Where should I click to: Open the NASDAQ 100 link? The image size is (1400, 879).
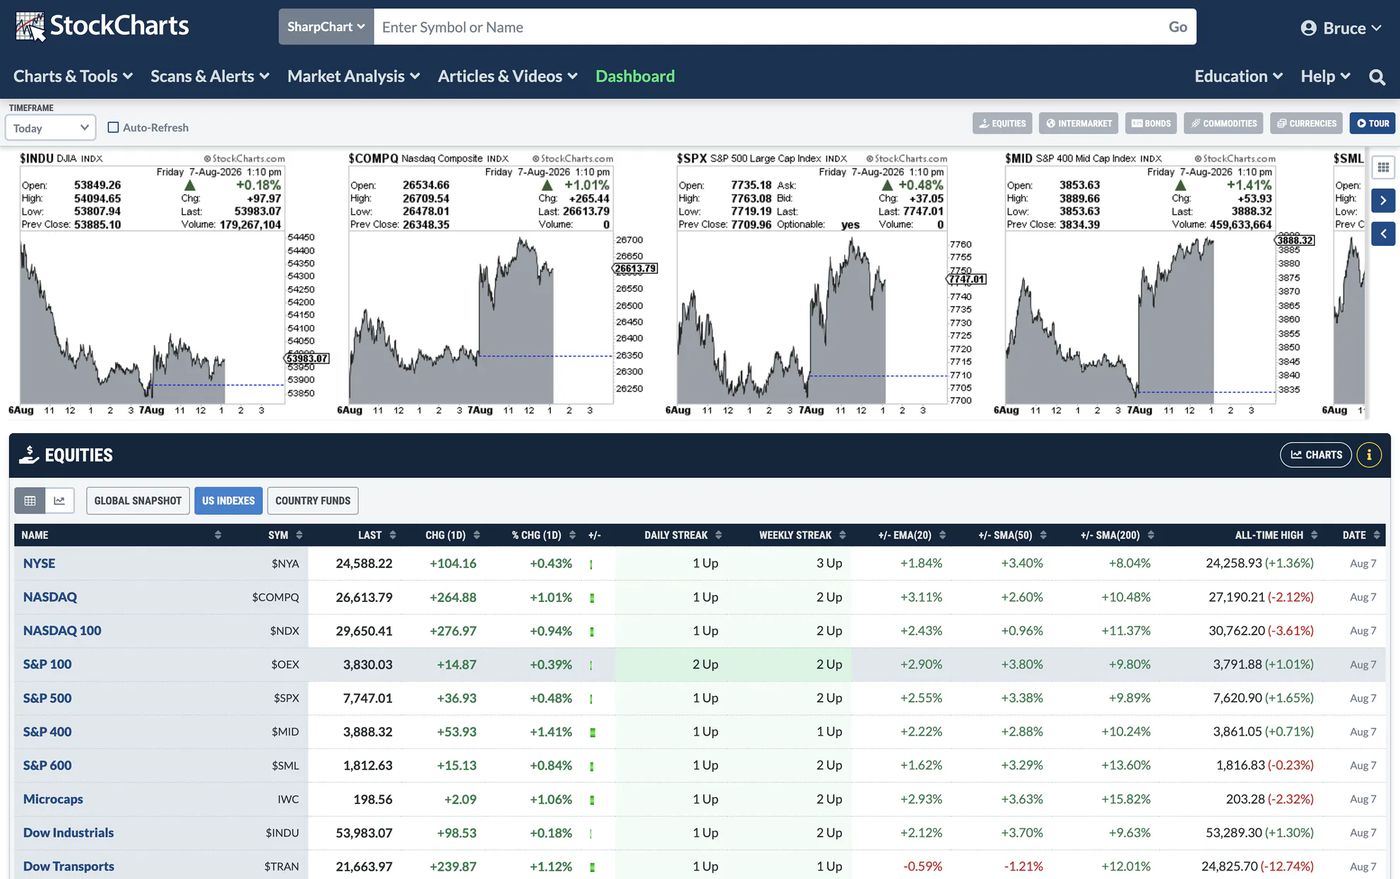click(62, 631)
